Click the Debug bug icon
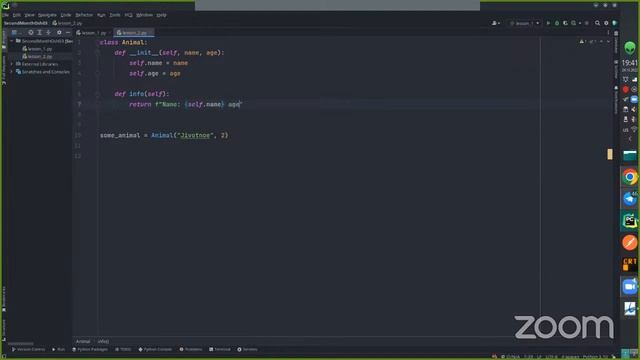 point(557,23)
